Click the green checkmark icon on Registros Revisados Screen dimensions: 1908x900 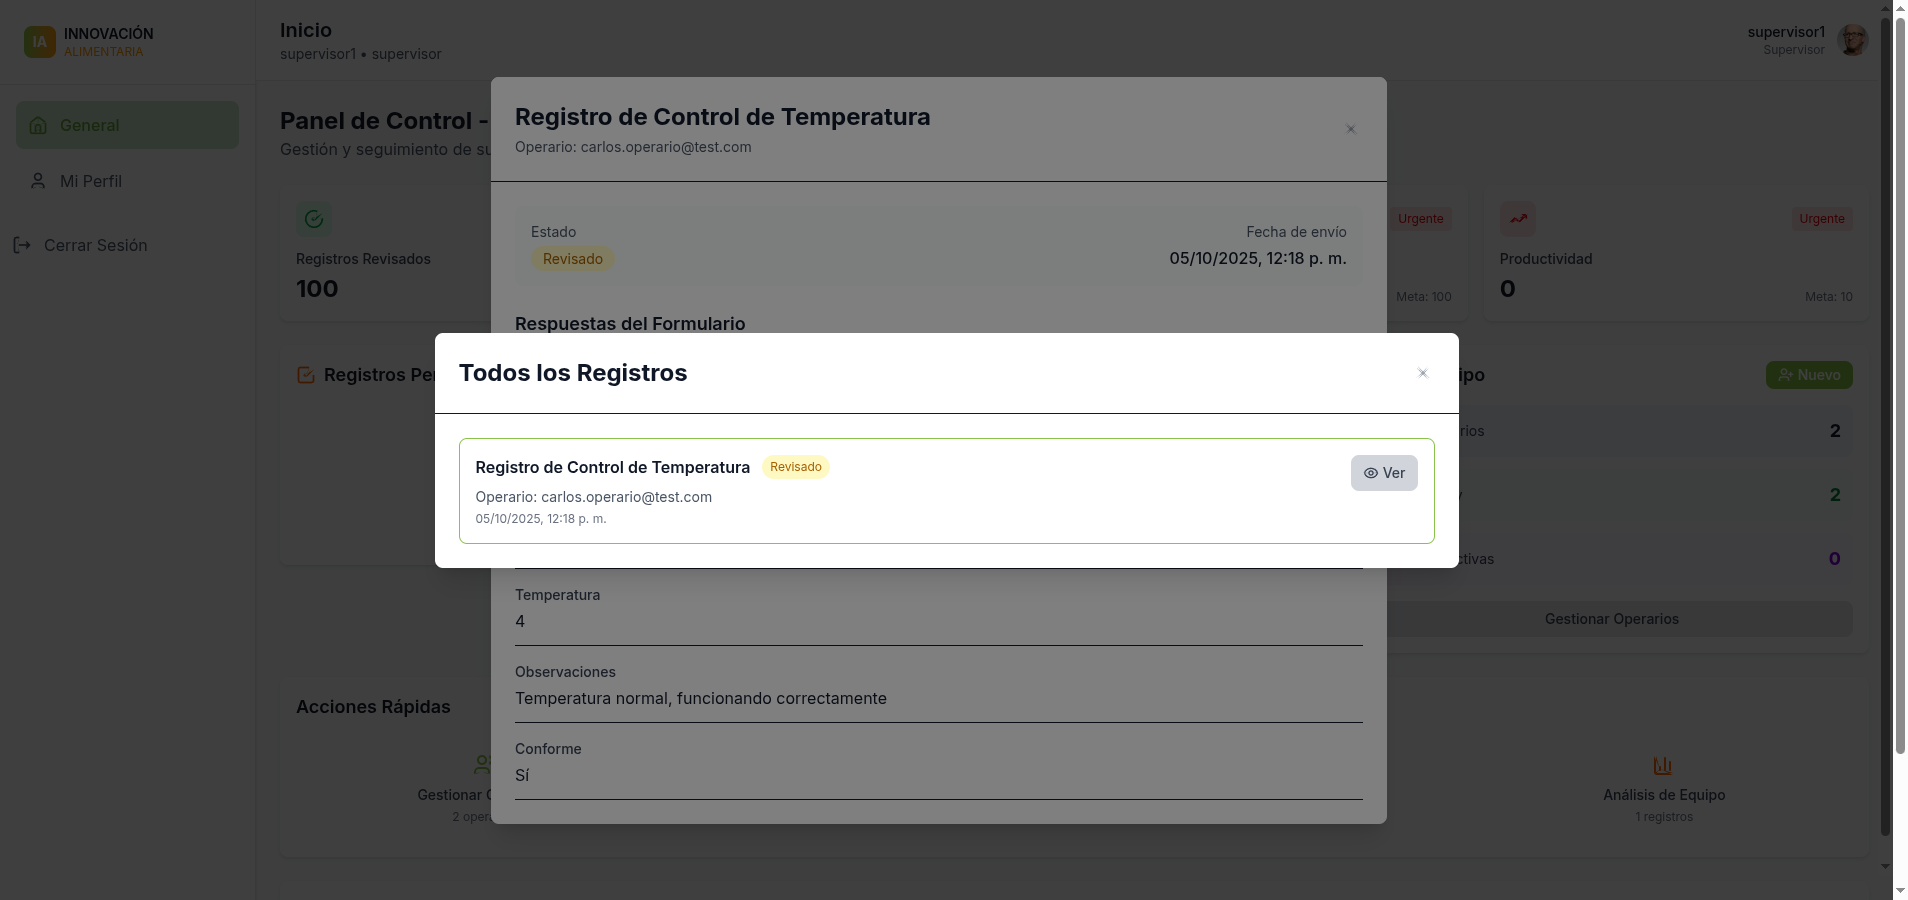click(313, 219)
